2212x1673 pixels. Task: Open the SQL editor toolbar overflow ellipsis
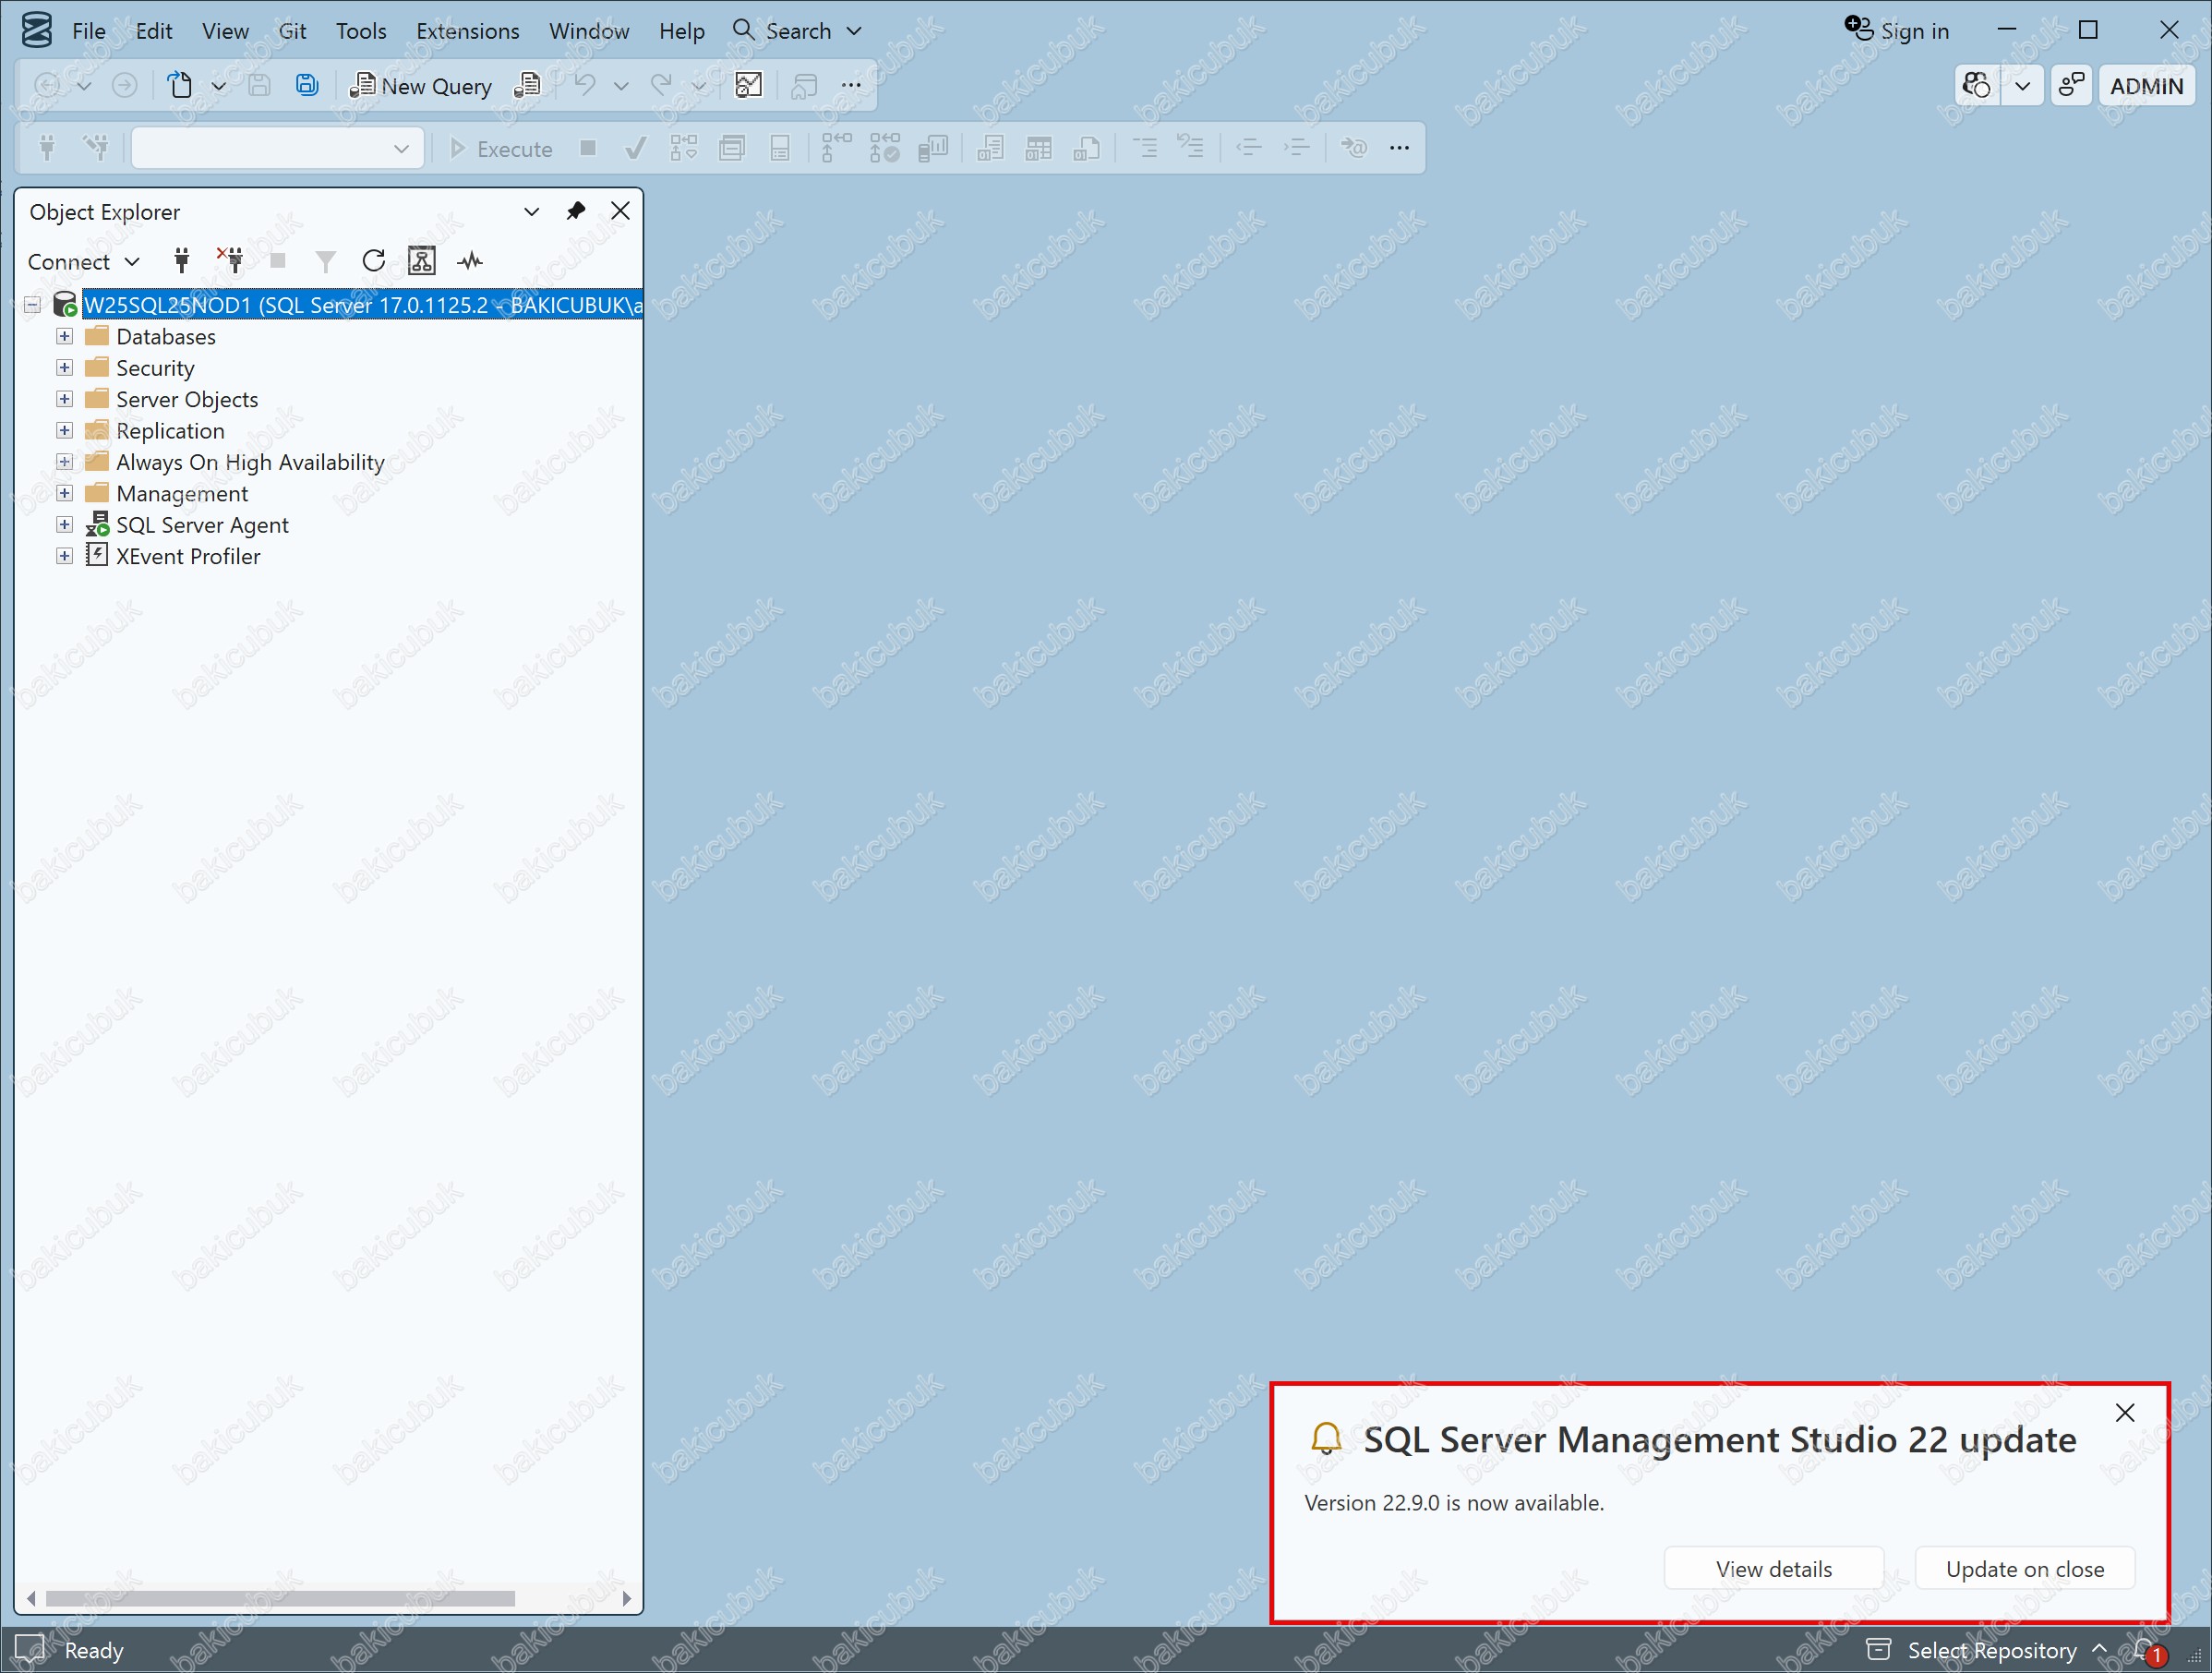point(1399,149)
